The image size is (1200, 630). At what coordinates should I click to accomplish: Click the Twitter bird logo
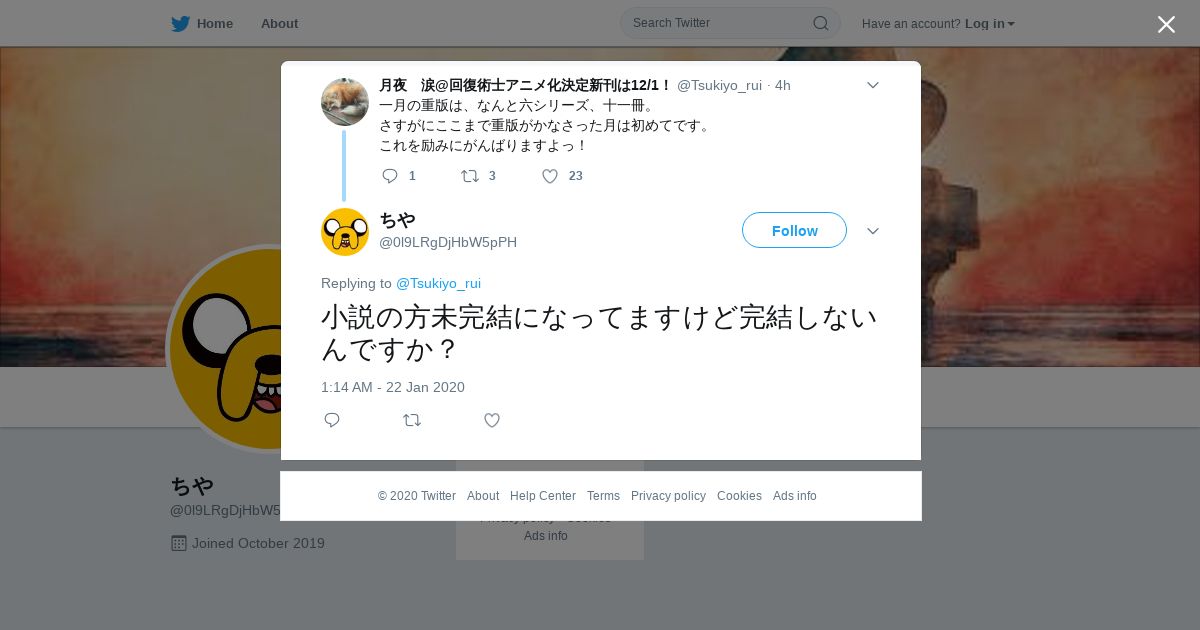[180, 24]
